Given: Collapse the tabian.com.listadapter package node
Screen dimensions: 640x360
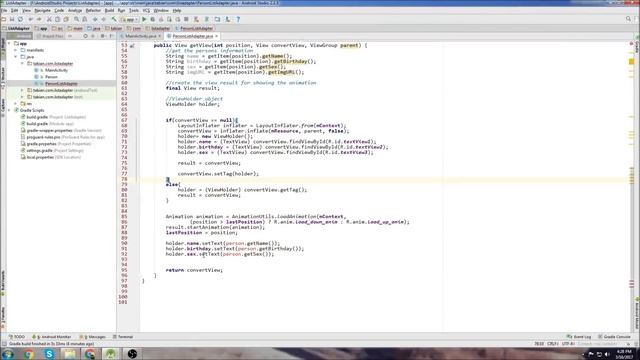Looking at the screenshot, I should pos(22,64).
